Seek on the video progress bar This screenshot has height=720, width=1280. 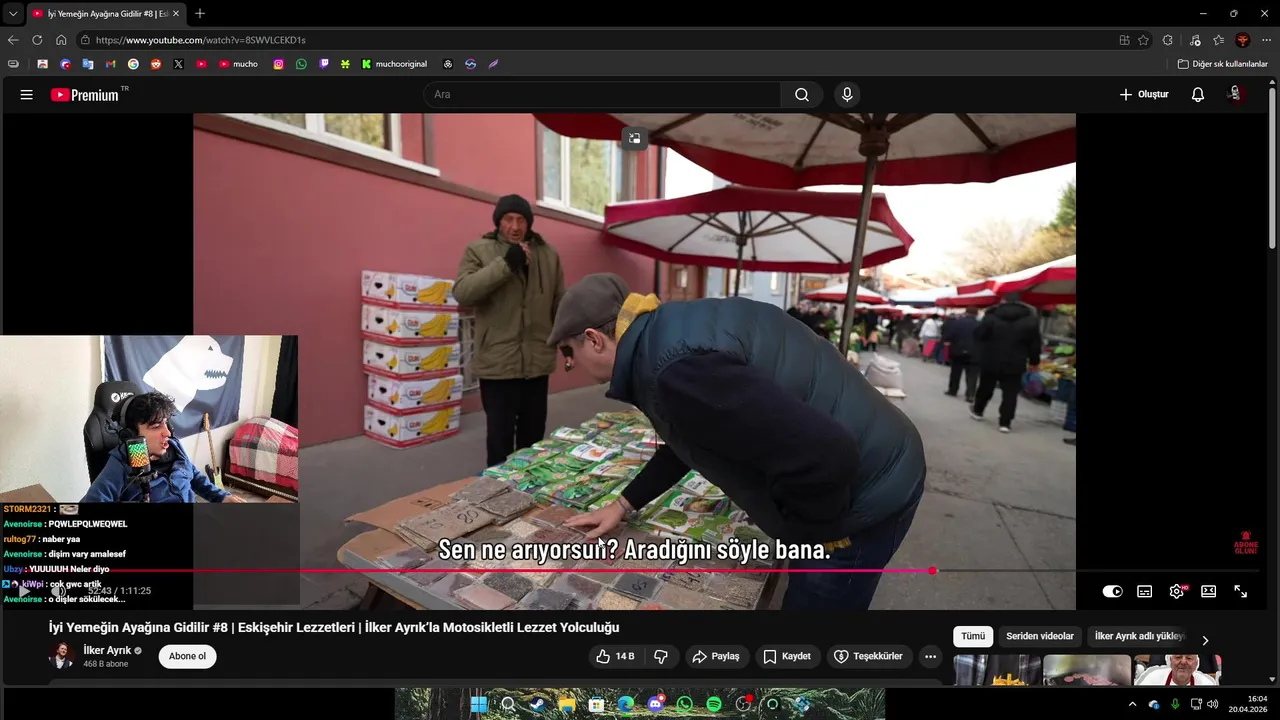(634, 571)
